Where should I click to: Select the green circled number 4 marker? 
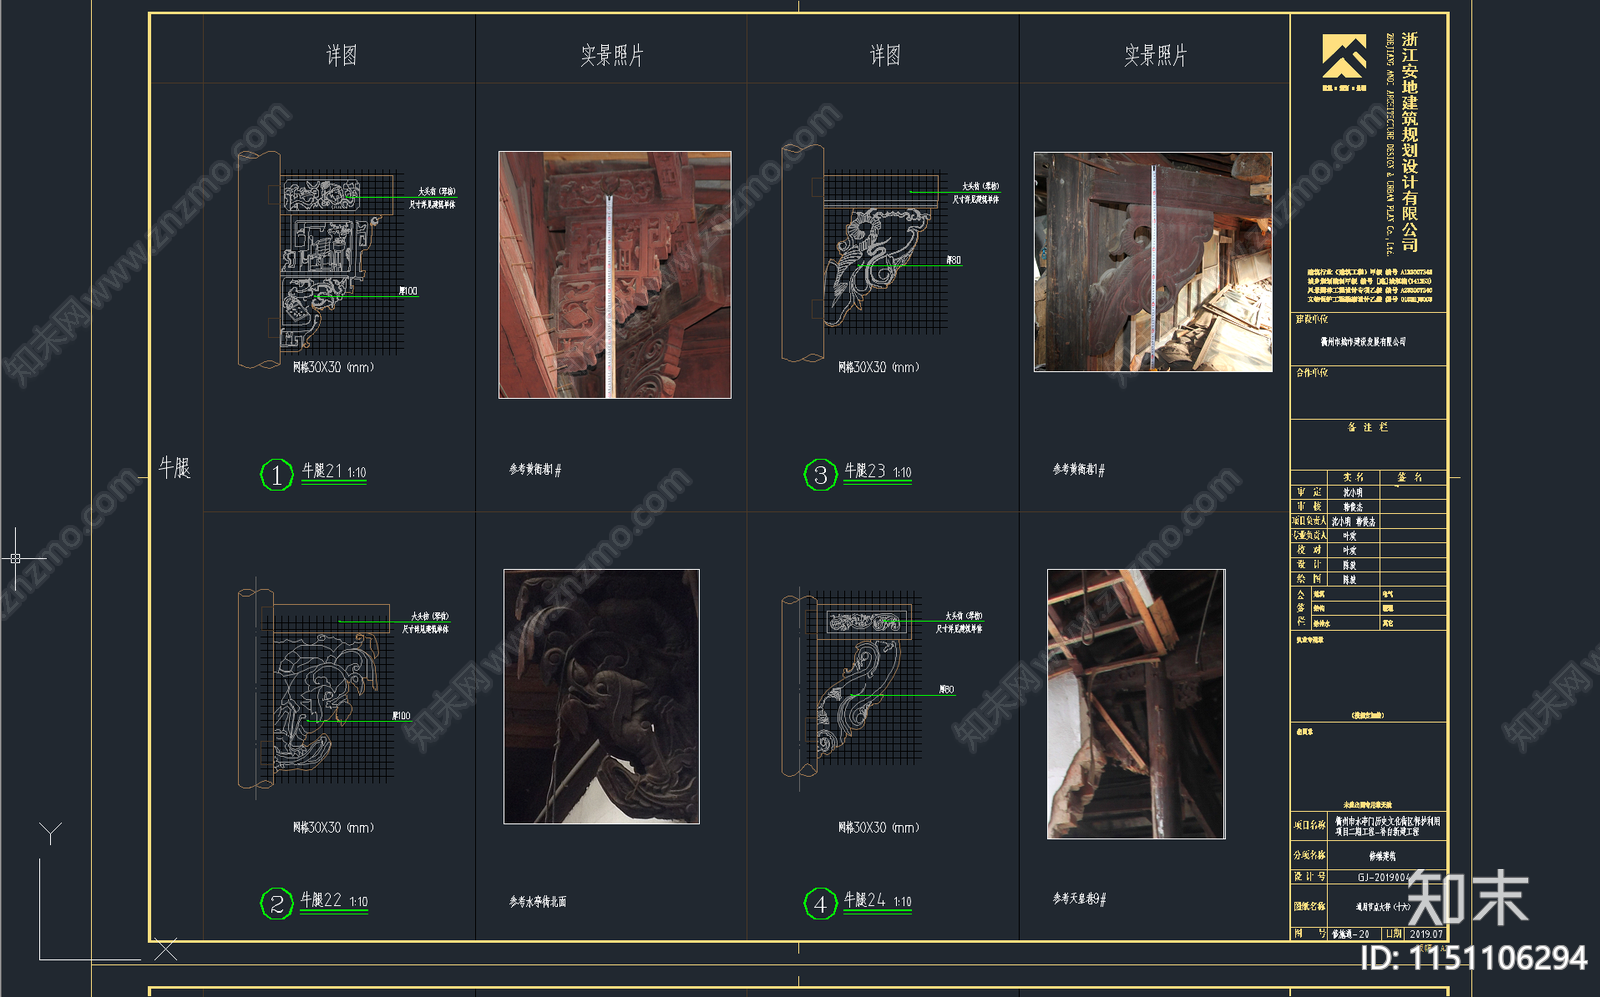click(x=821, y=904)
